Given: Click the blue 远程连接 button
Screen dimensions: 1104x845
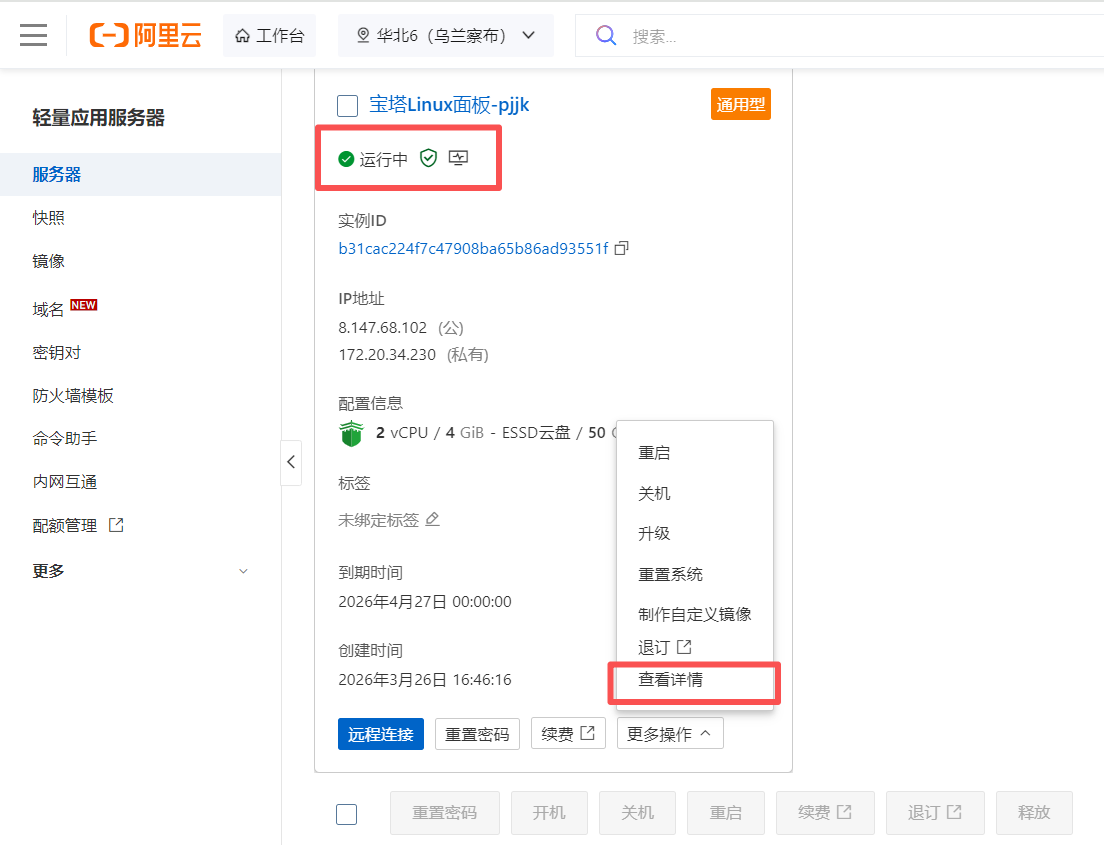Looking at the screenshot, I should (x=381, y=734).
